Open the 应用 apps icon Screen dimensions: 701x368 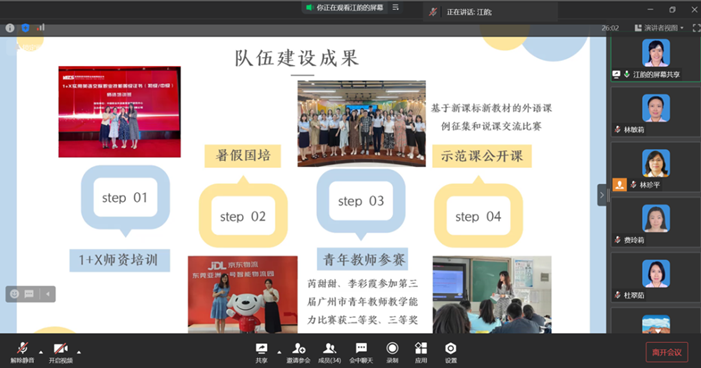[x=421, y=352]
